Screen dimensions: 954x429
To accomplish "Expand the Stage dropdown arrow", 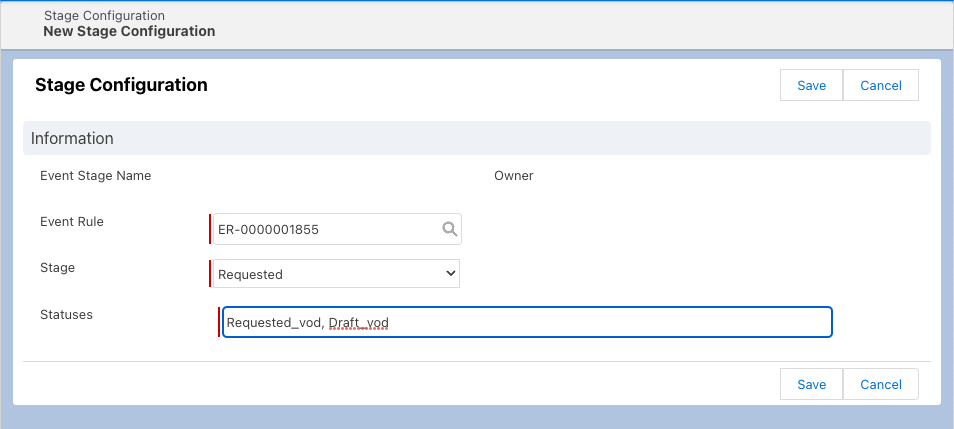I will point(450,274).
